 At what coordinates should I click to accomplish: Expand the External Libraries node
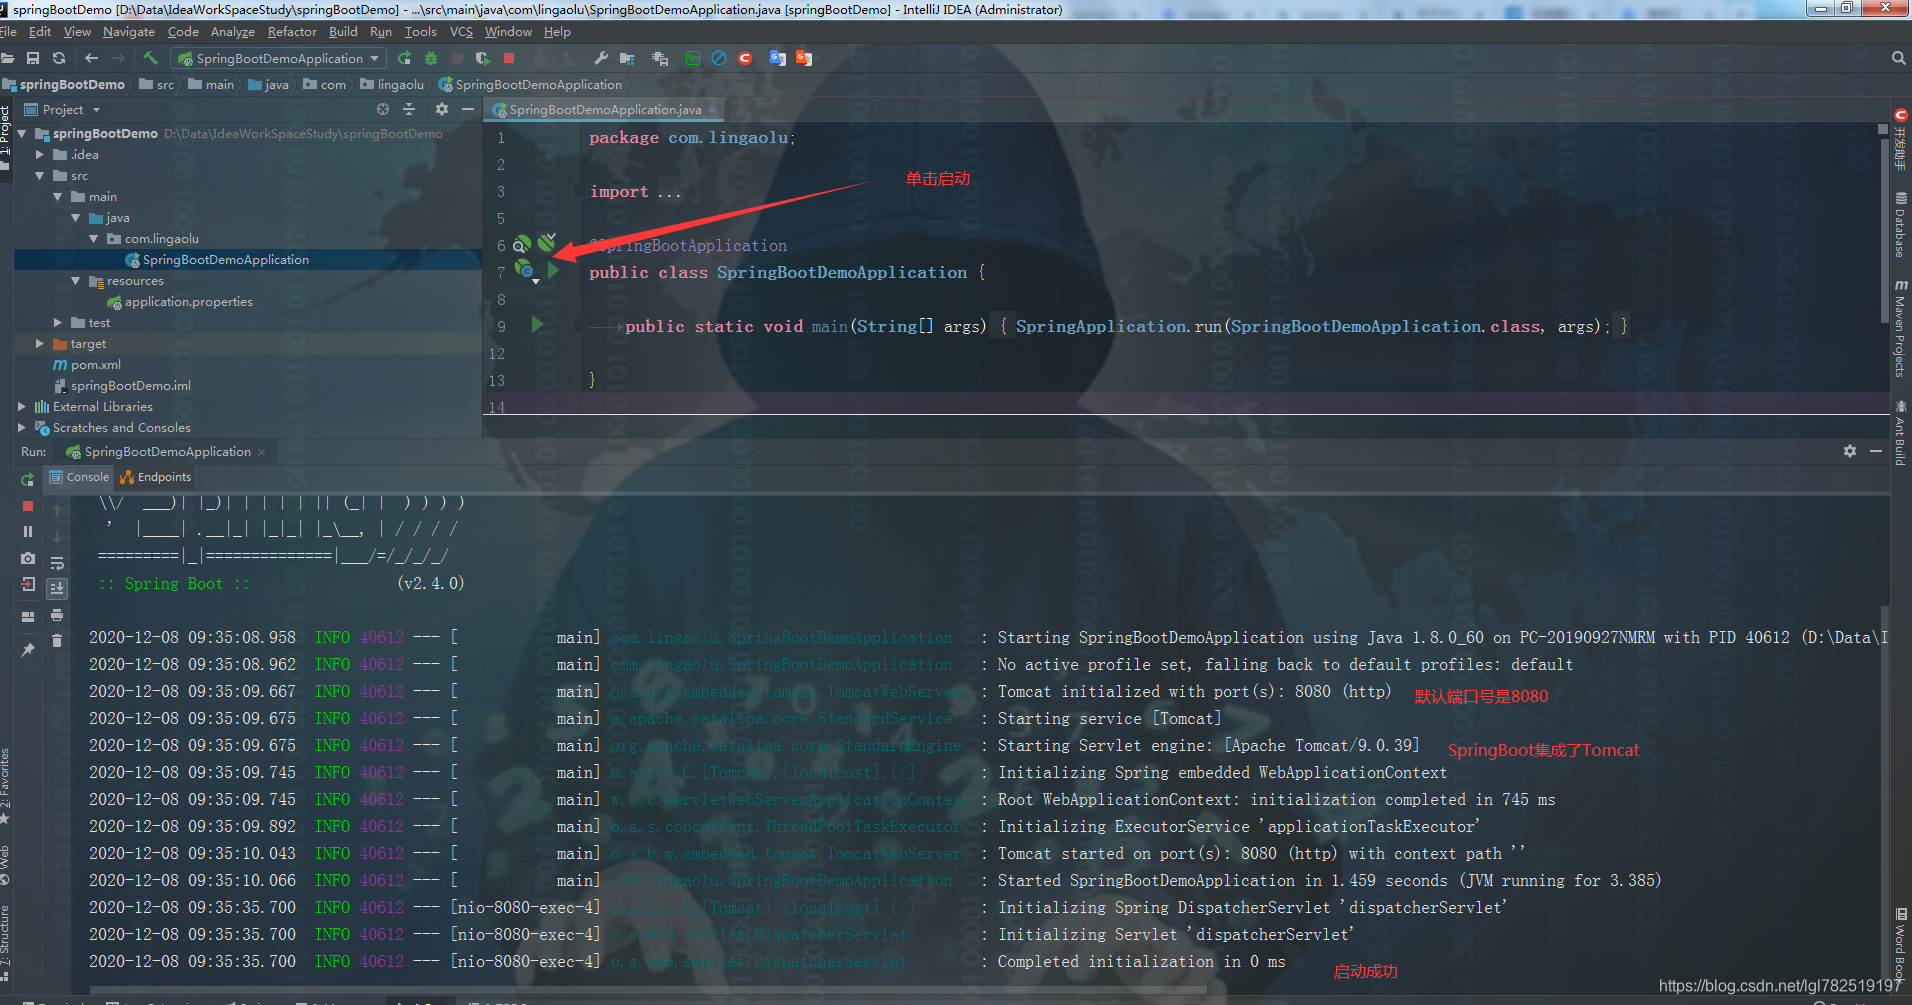click(x=22, y=406)
